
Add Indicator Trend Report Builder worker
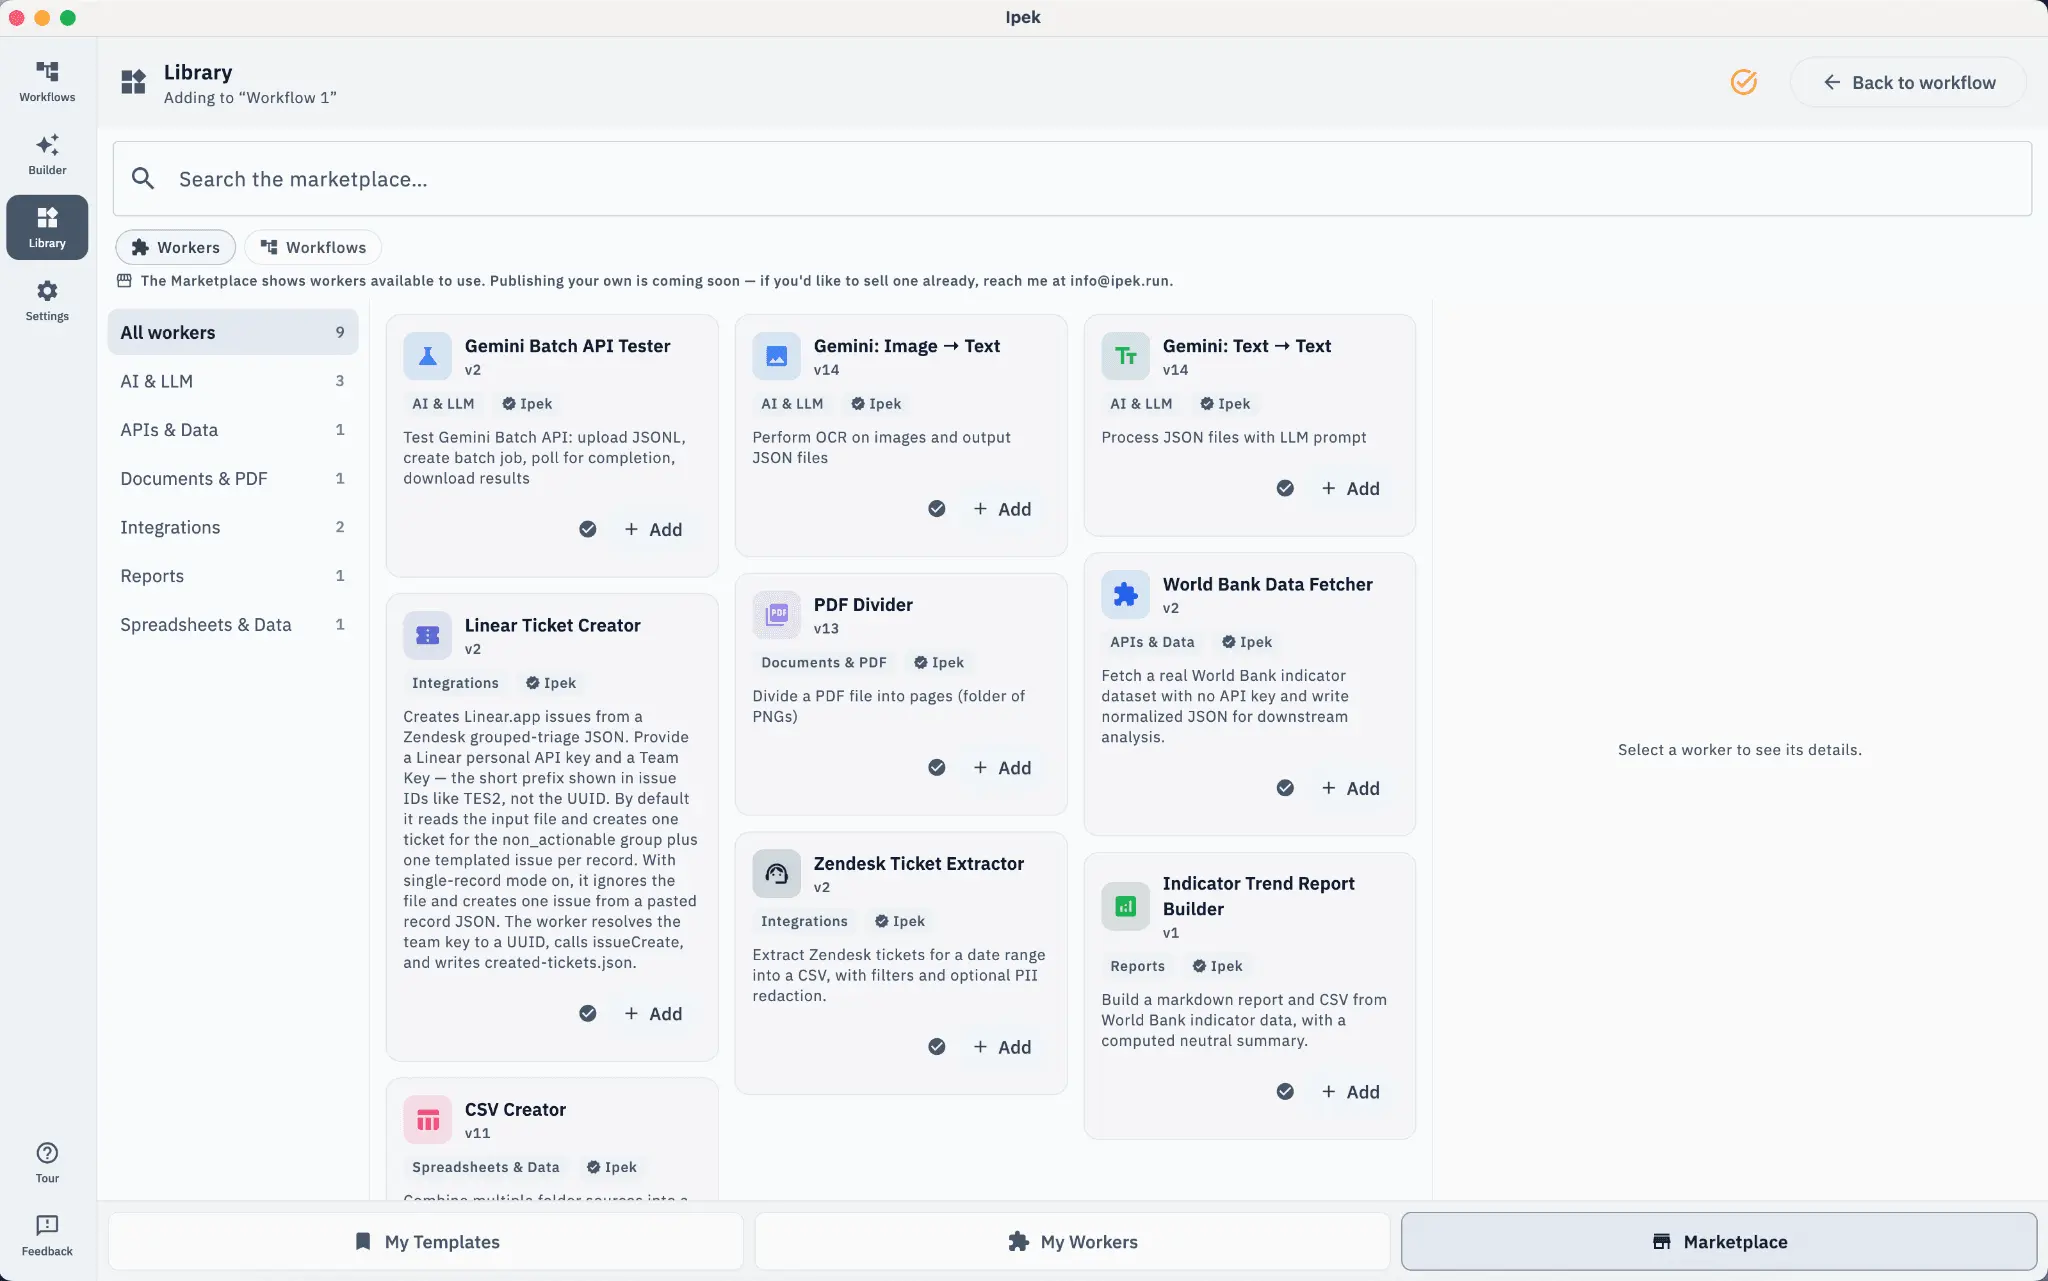click(x=1350, y=1091)
